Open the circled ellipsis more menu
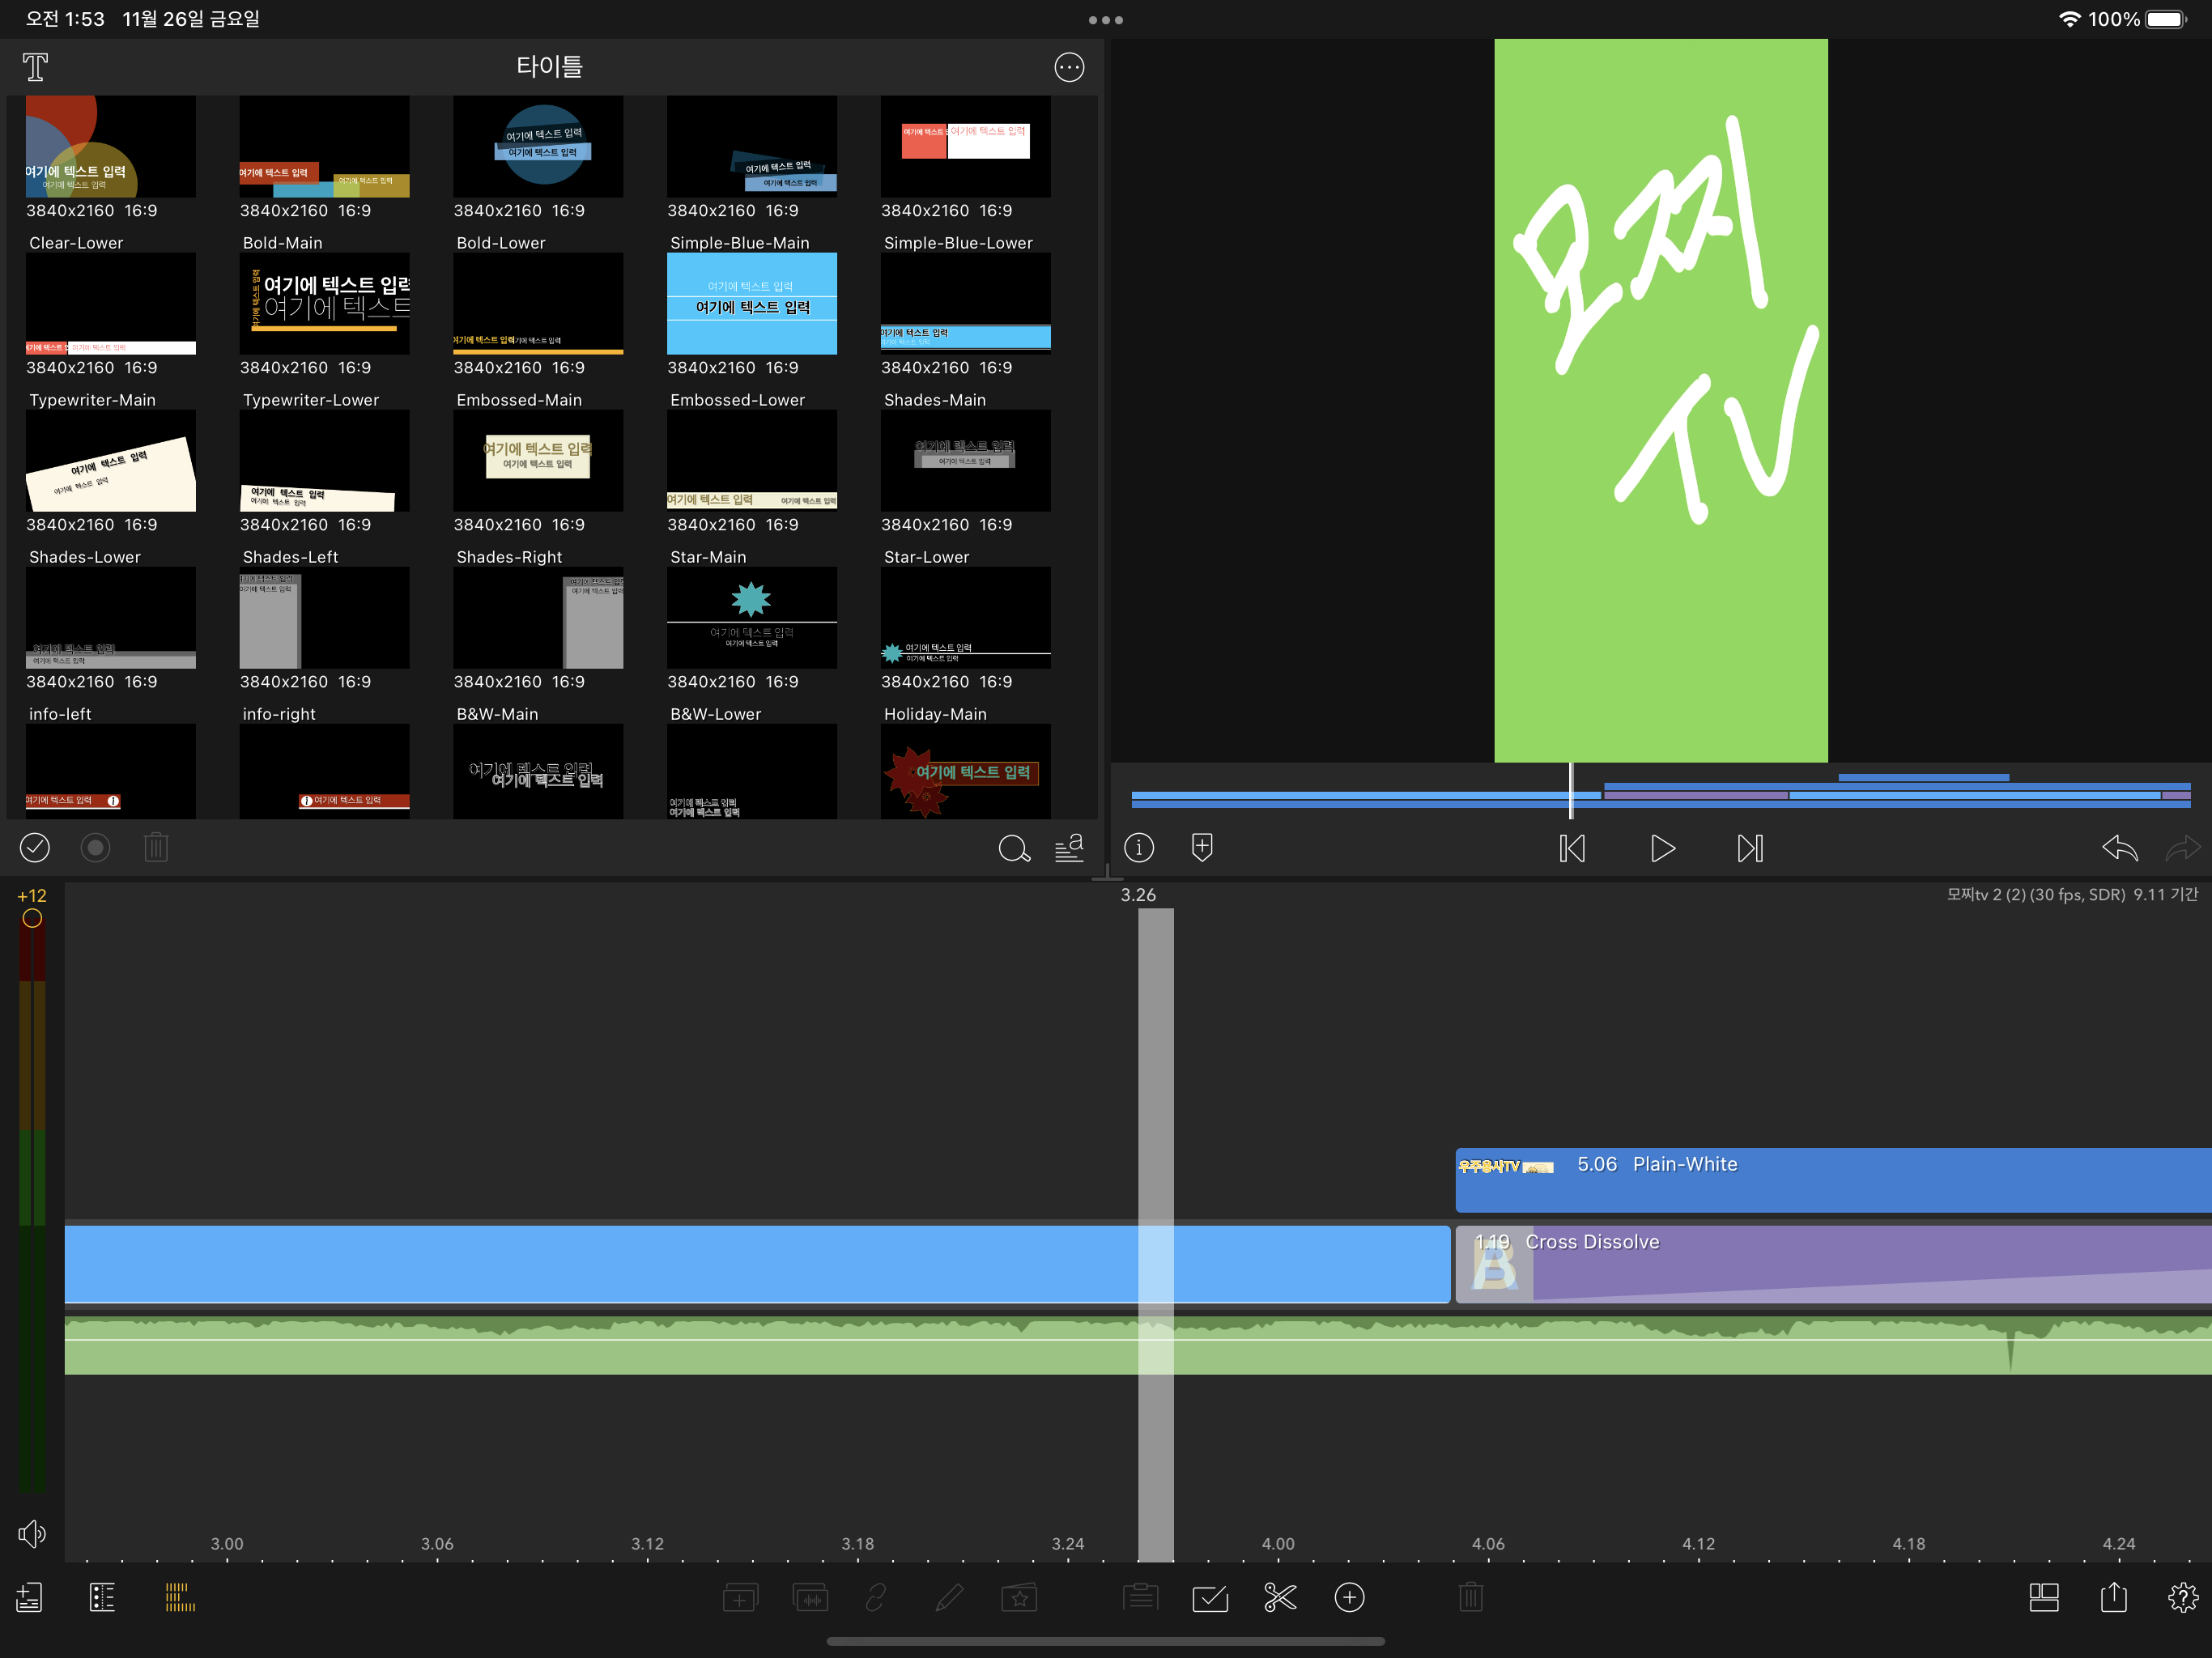 (x=1069, y=67)
